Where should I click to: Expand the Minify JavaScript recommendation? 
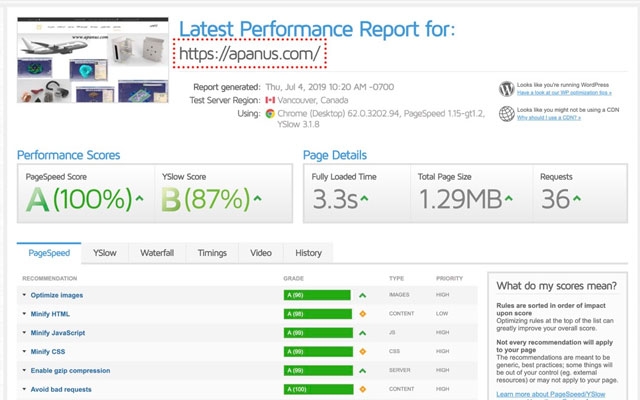point(24,332)
